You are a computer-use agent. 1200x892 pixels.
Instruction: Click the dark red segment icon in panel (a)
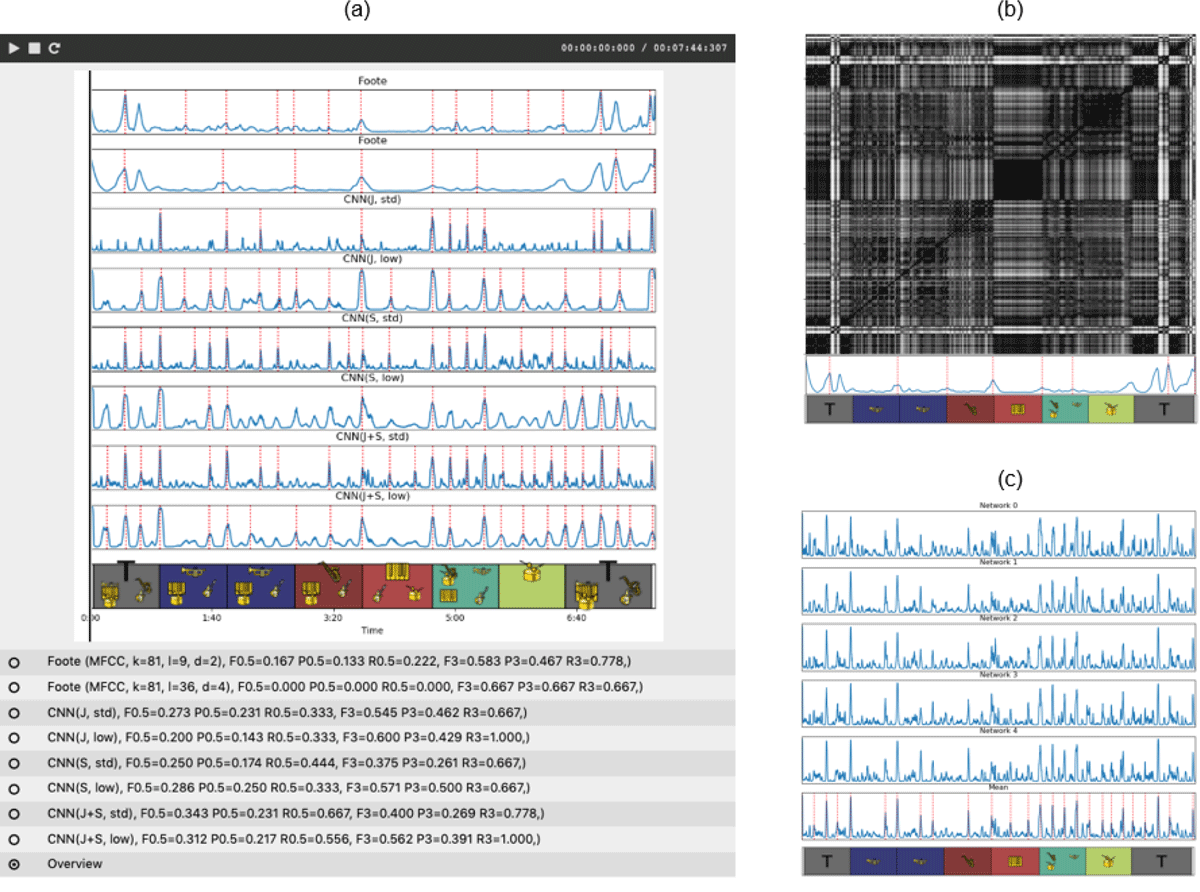coord(329,586)
